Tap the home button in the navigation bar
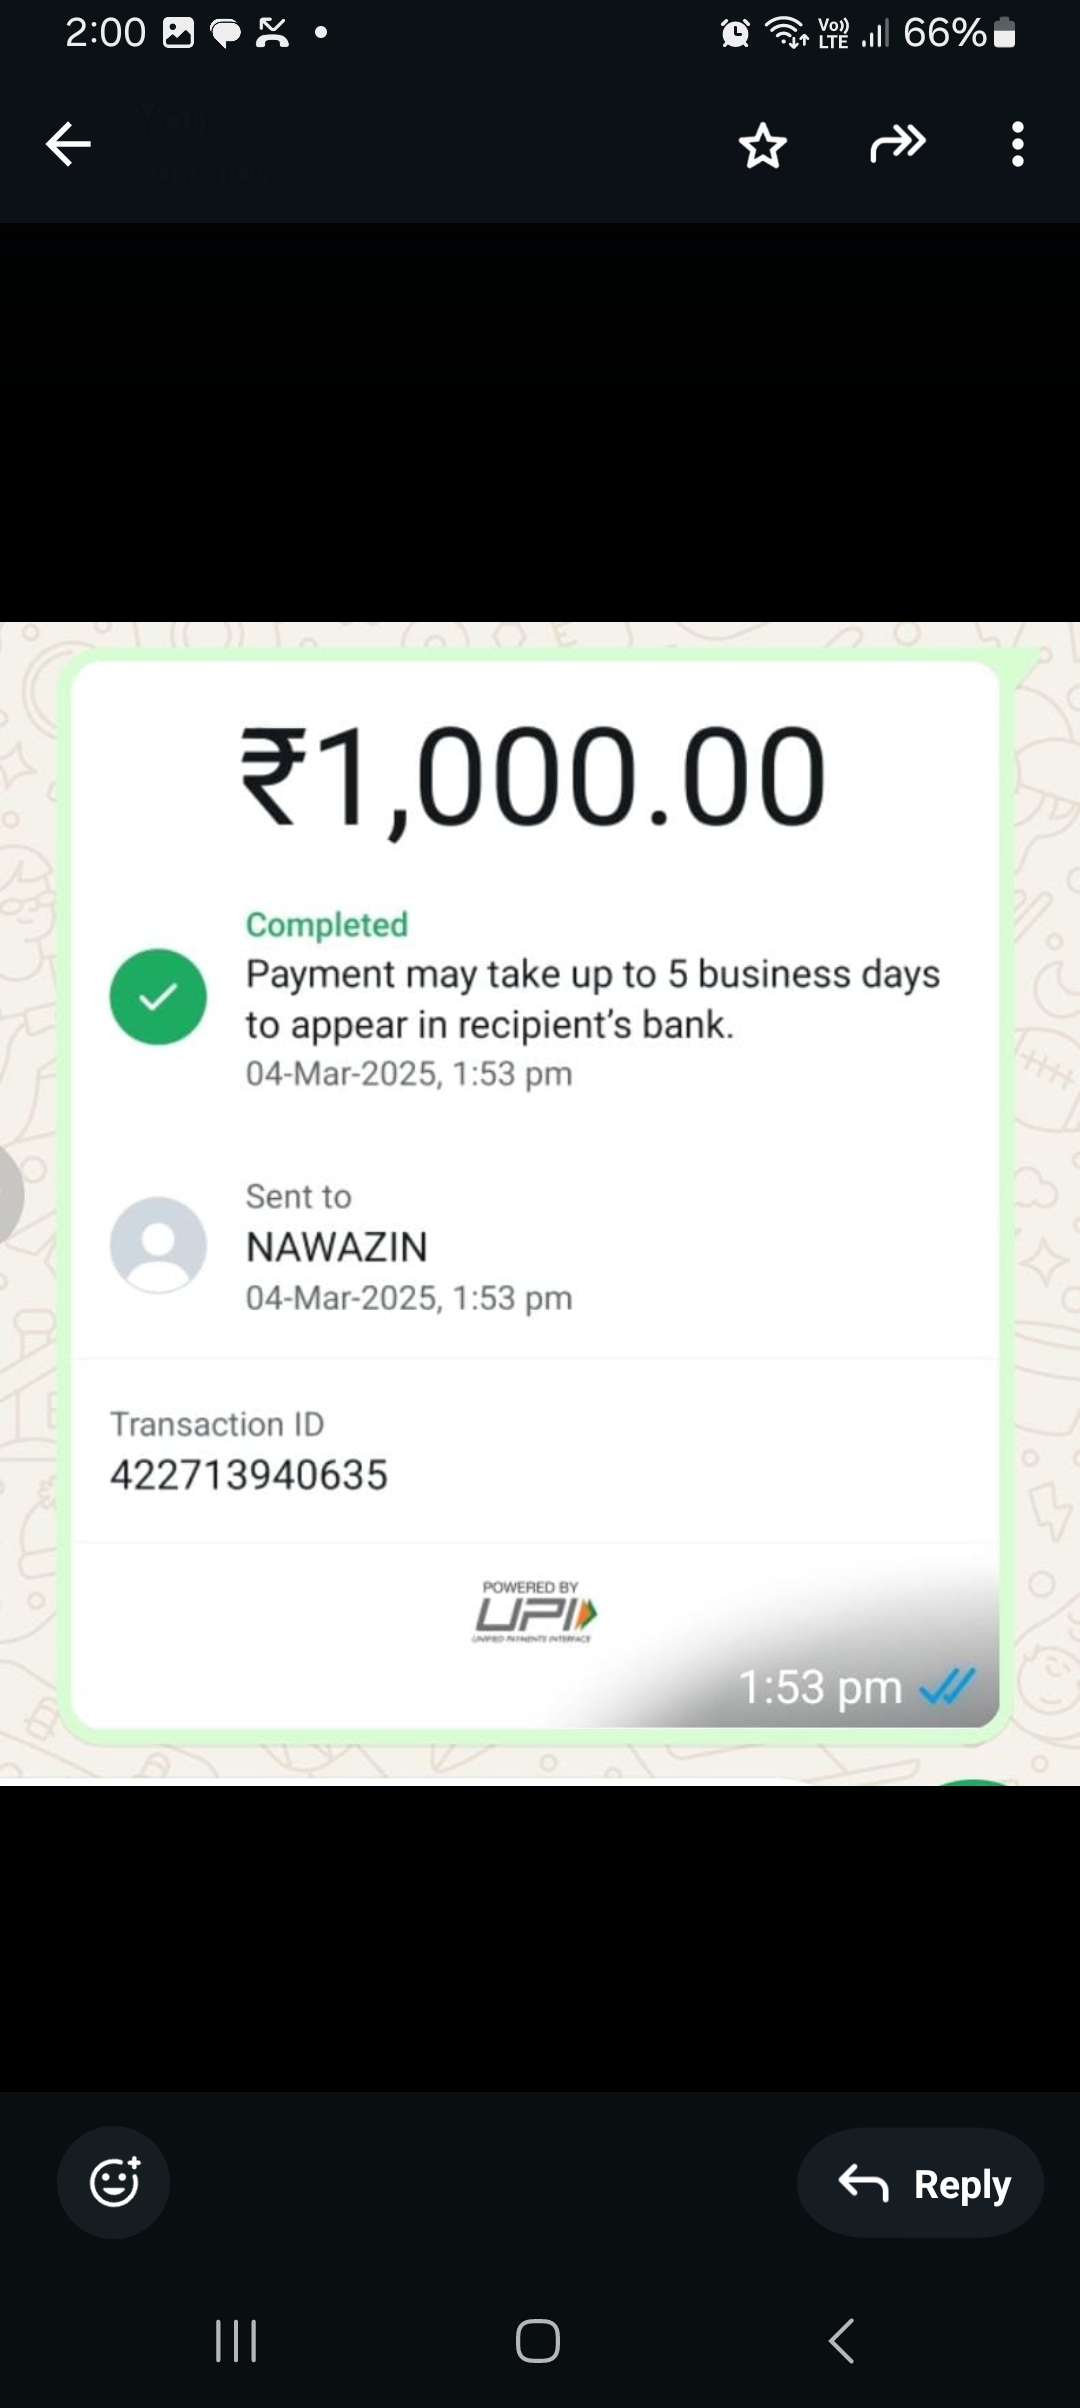 (537, 2341)
